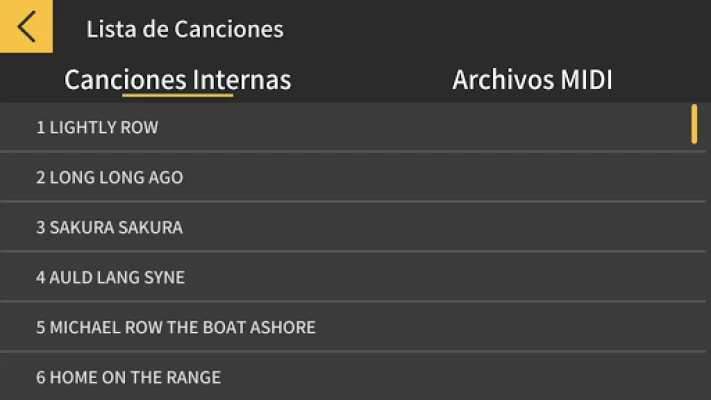Click the yellow underline below Canciones Internas
Image resolution: width=711 pixels, height=400 pixels.
tap(178, 96)
